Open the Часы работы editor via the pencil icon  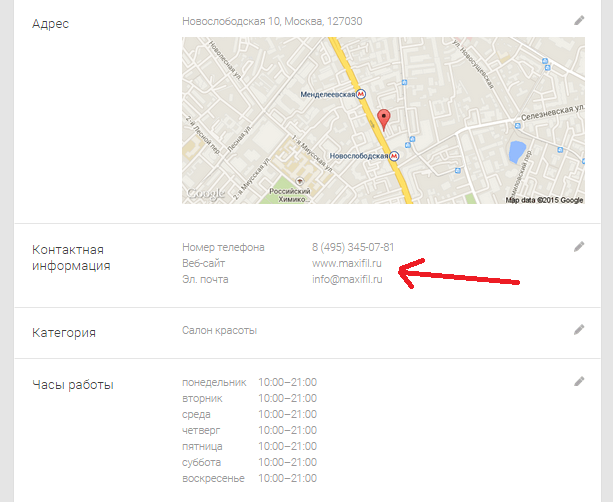[x=578, y=381]
